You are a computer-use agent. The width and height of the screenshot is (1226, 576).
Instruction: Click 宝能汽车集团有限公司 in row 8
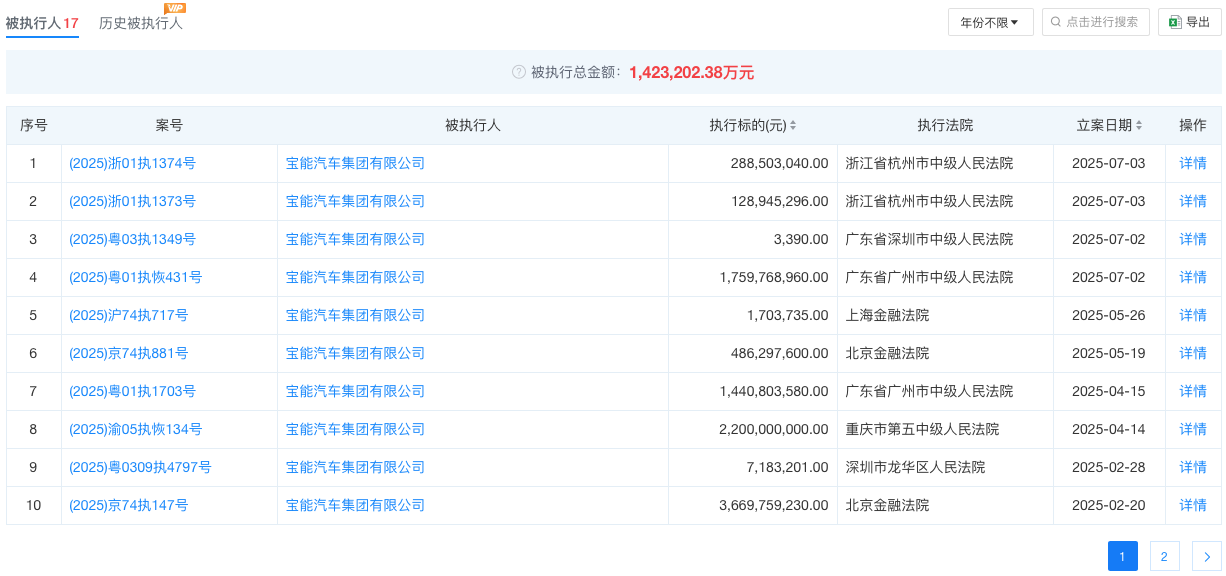pos(355,429)
